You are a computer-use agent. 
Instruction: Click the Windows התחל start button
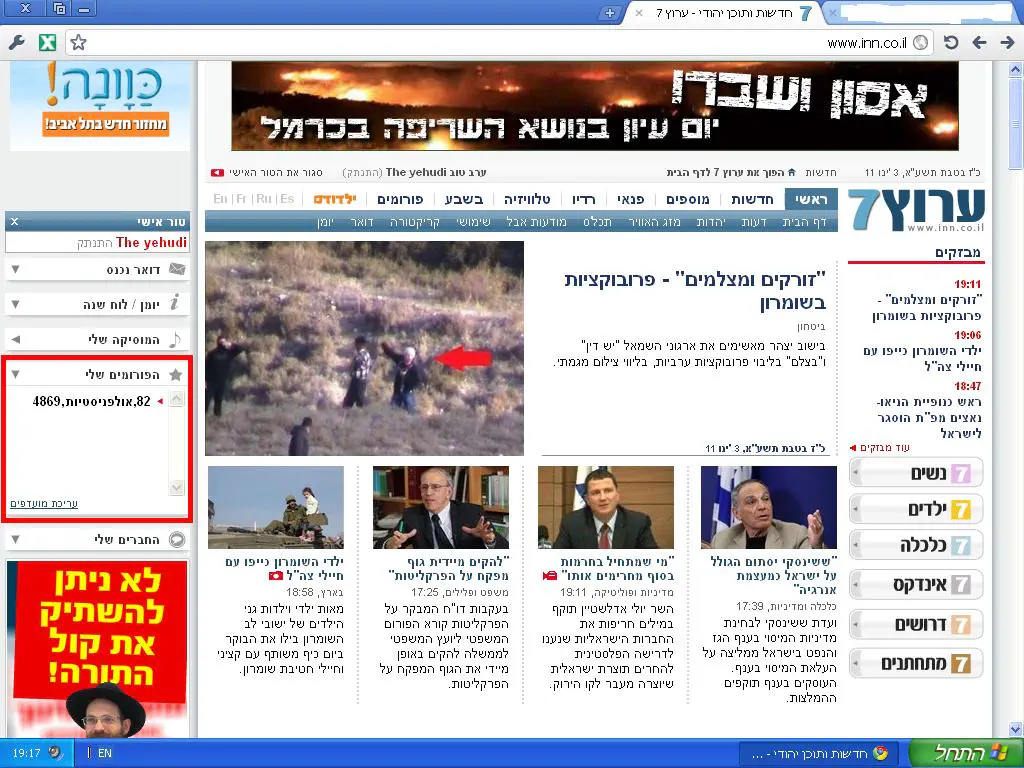pyautogui.click(x=958, y=753)
